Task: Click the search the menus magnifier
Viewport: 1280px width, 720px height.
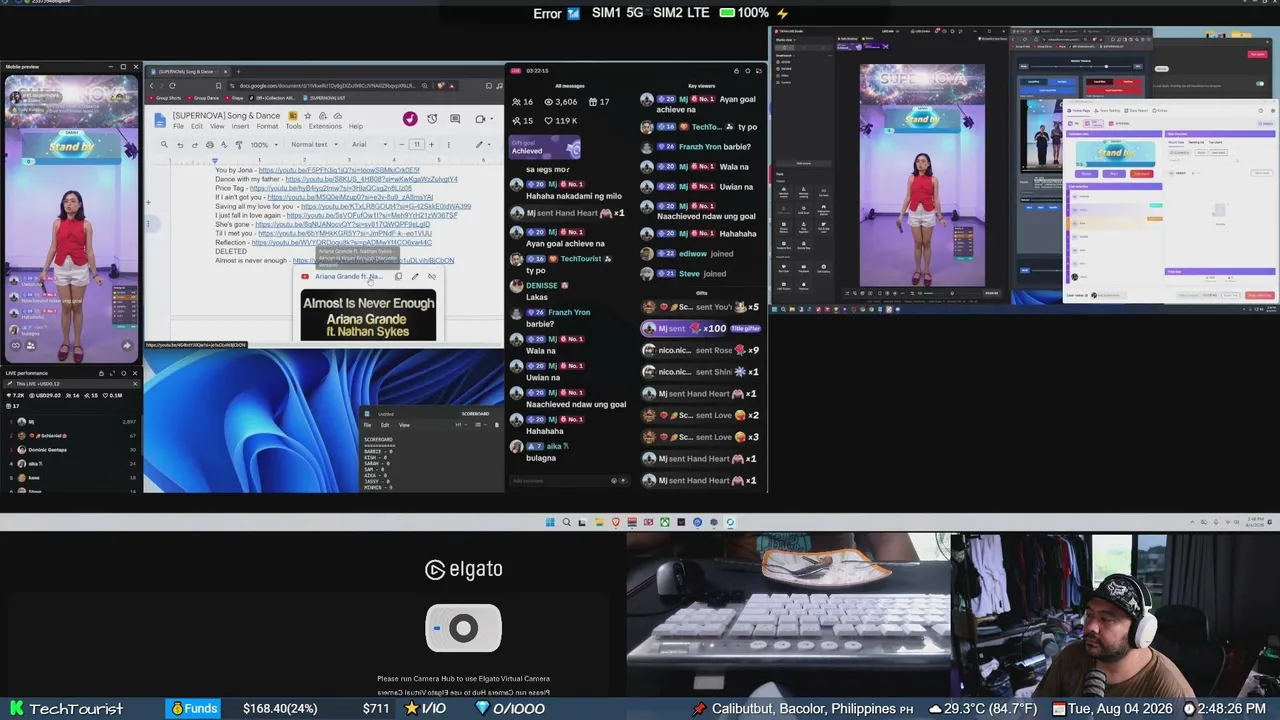Action: click(164, 145)
